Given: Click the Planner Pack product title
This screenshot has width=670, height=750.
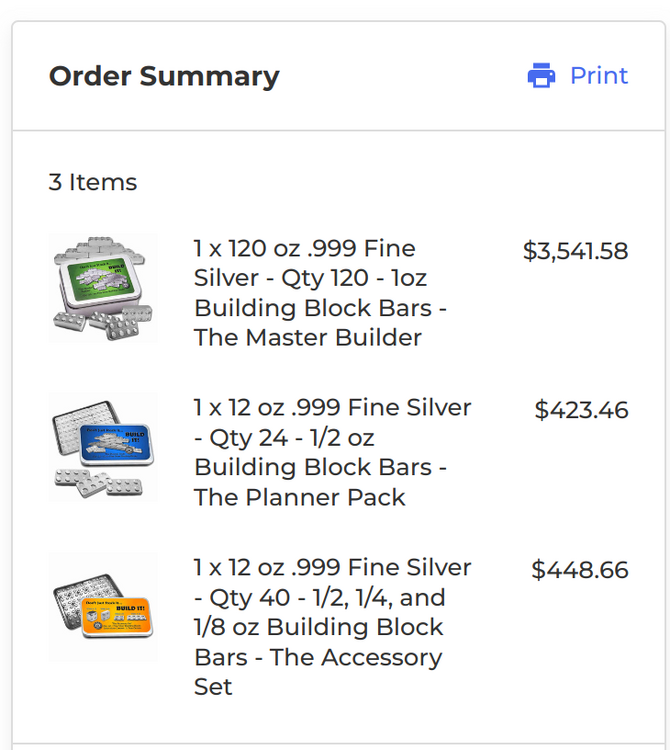Looking at the screenshot, I should pyautogui.click(x=332, y=452).
